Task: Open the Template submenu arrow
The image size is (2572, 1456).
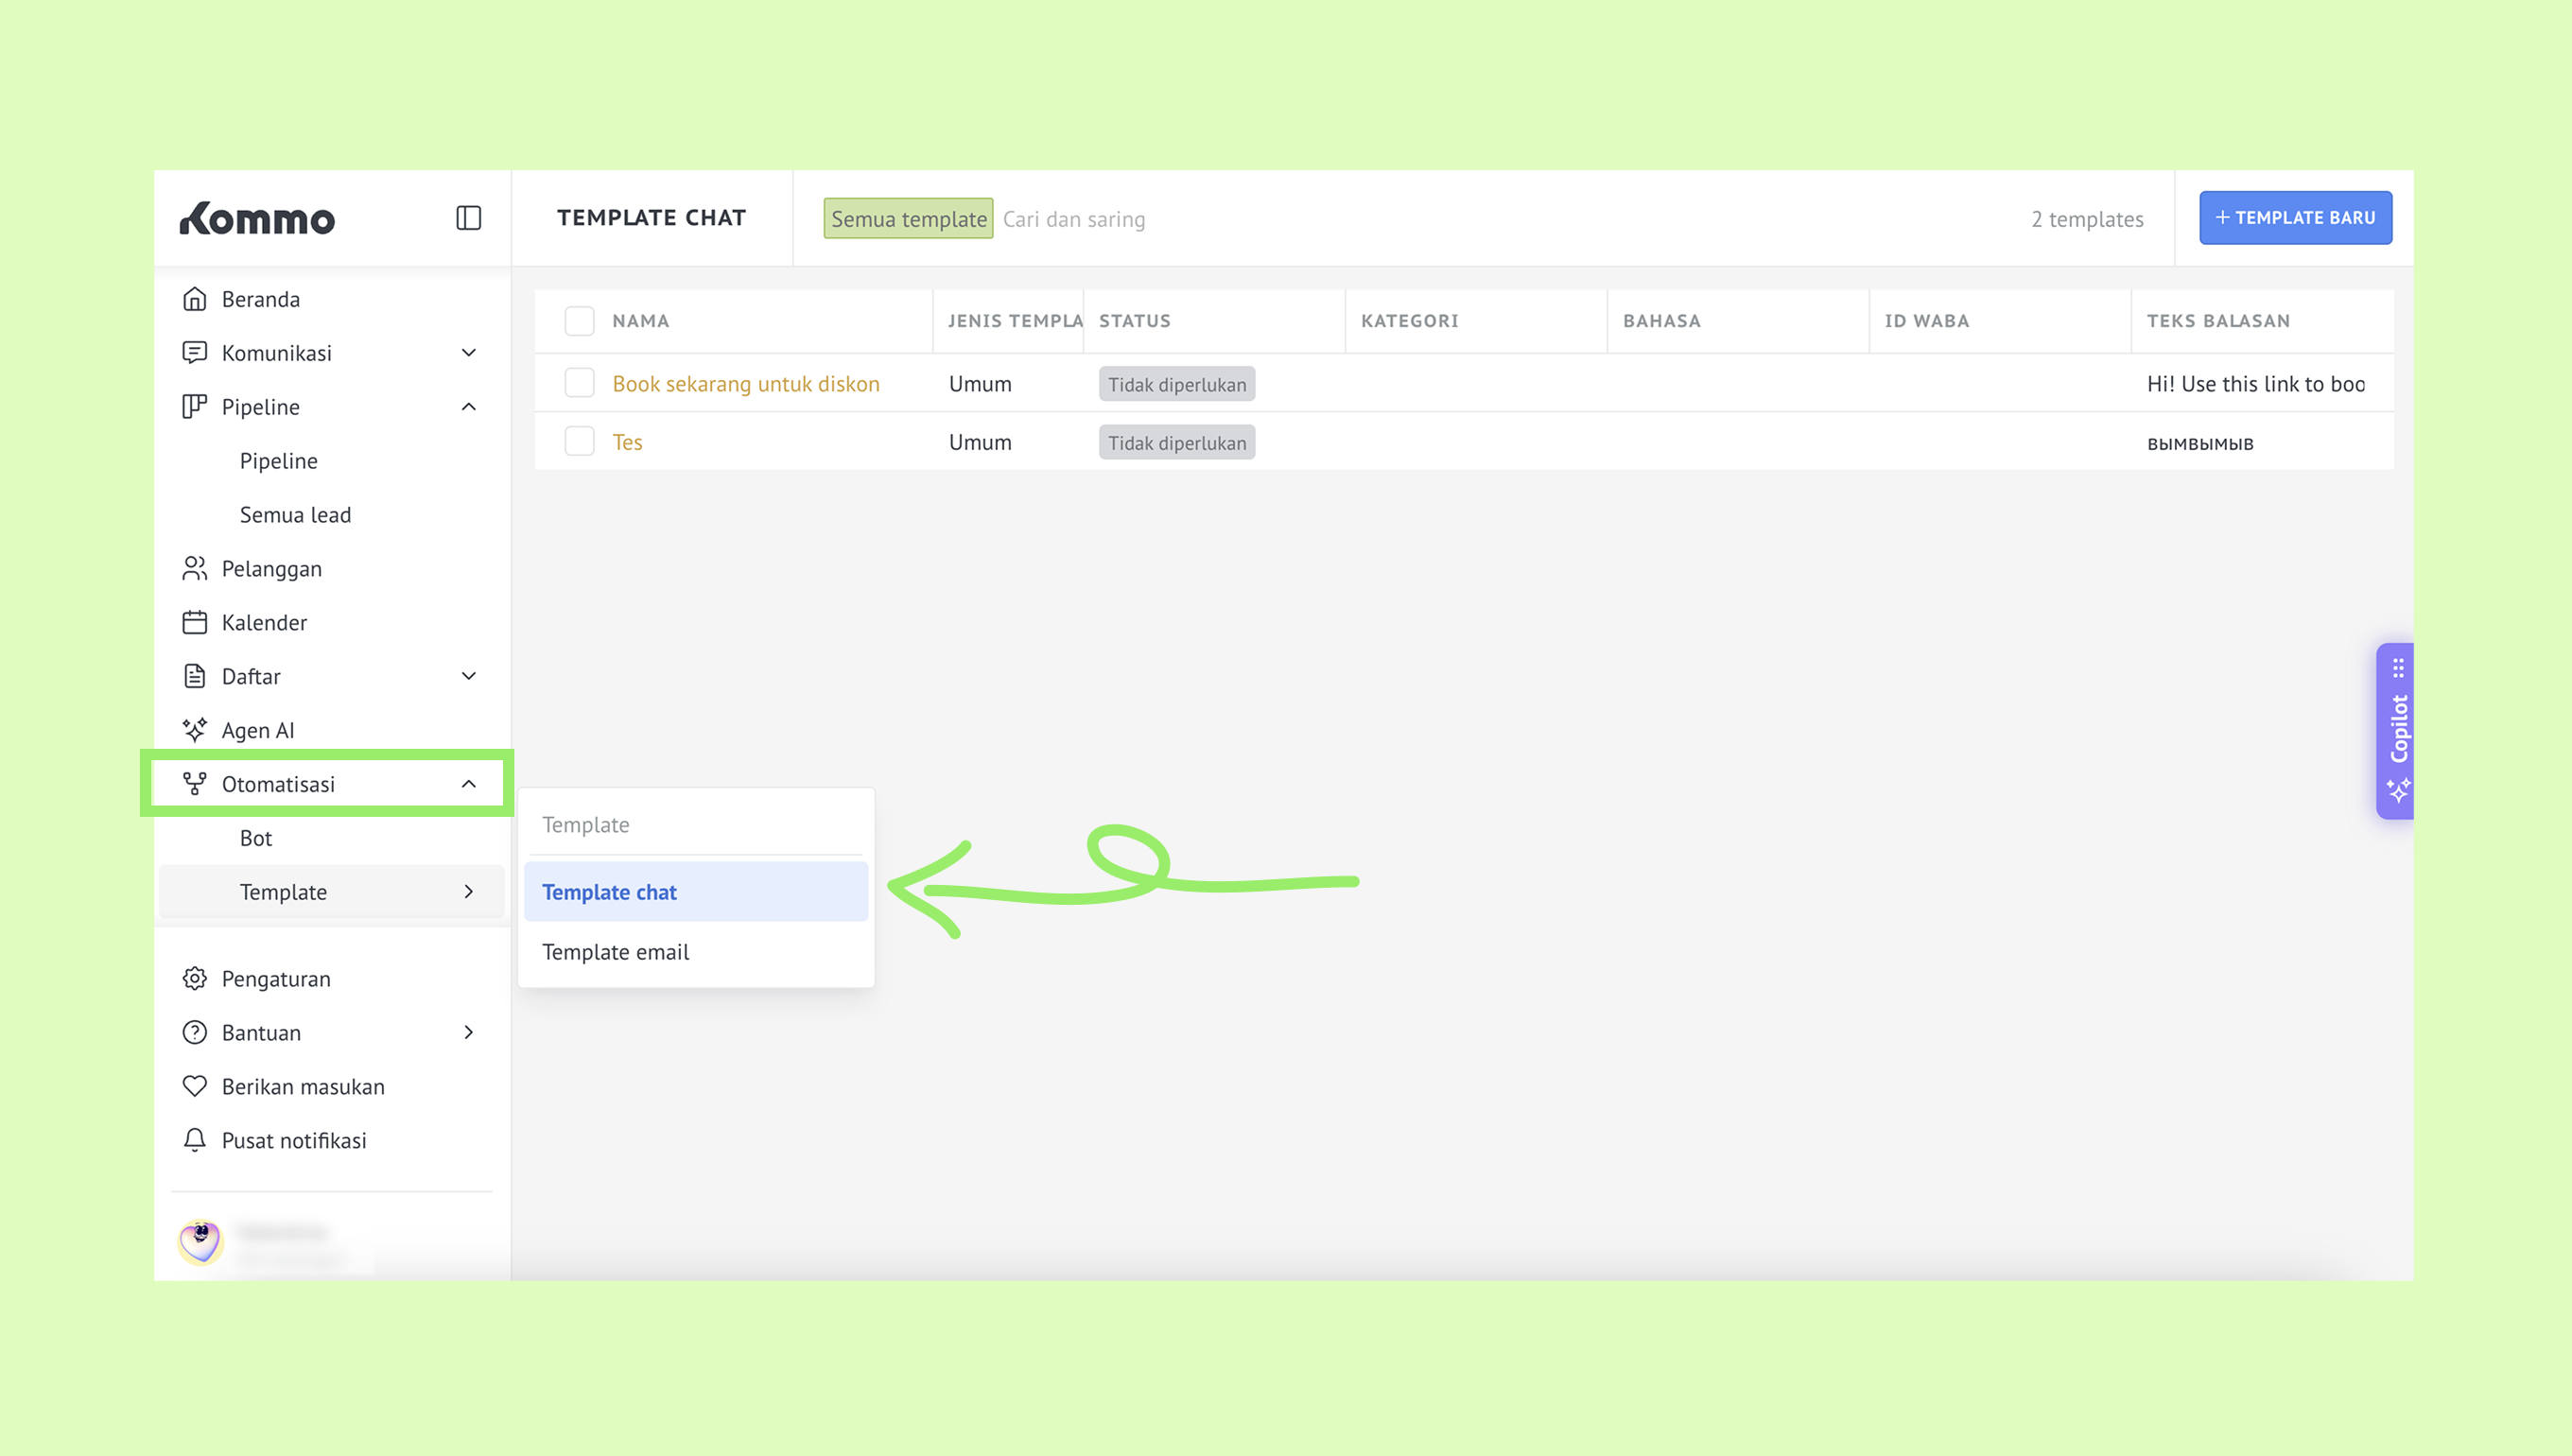Action: (469, 892)
